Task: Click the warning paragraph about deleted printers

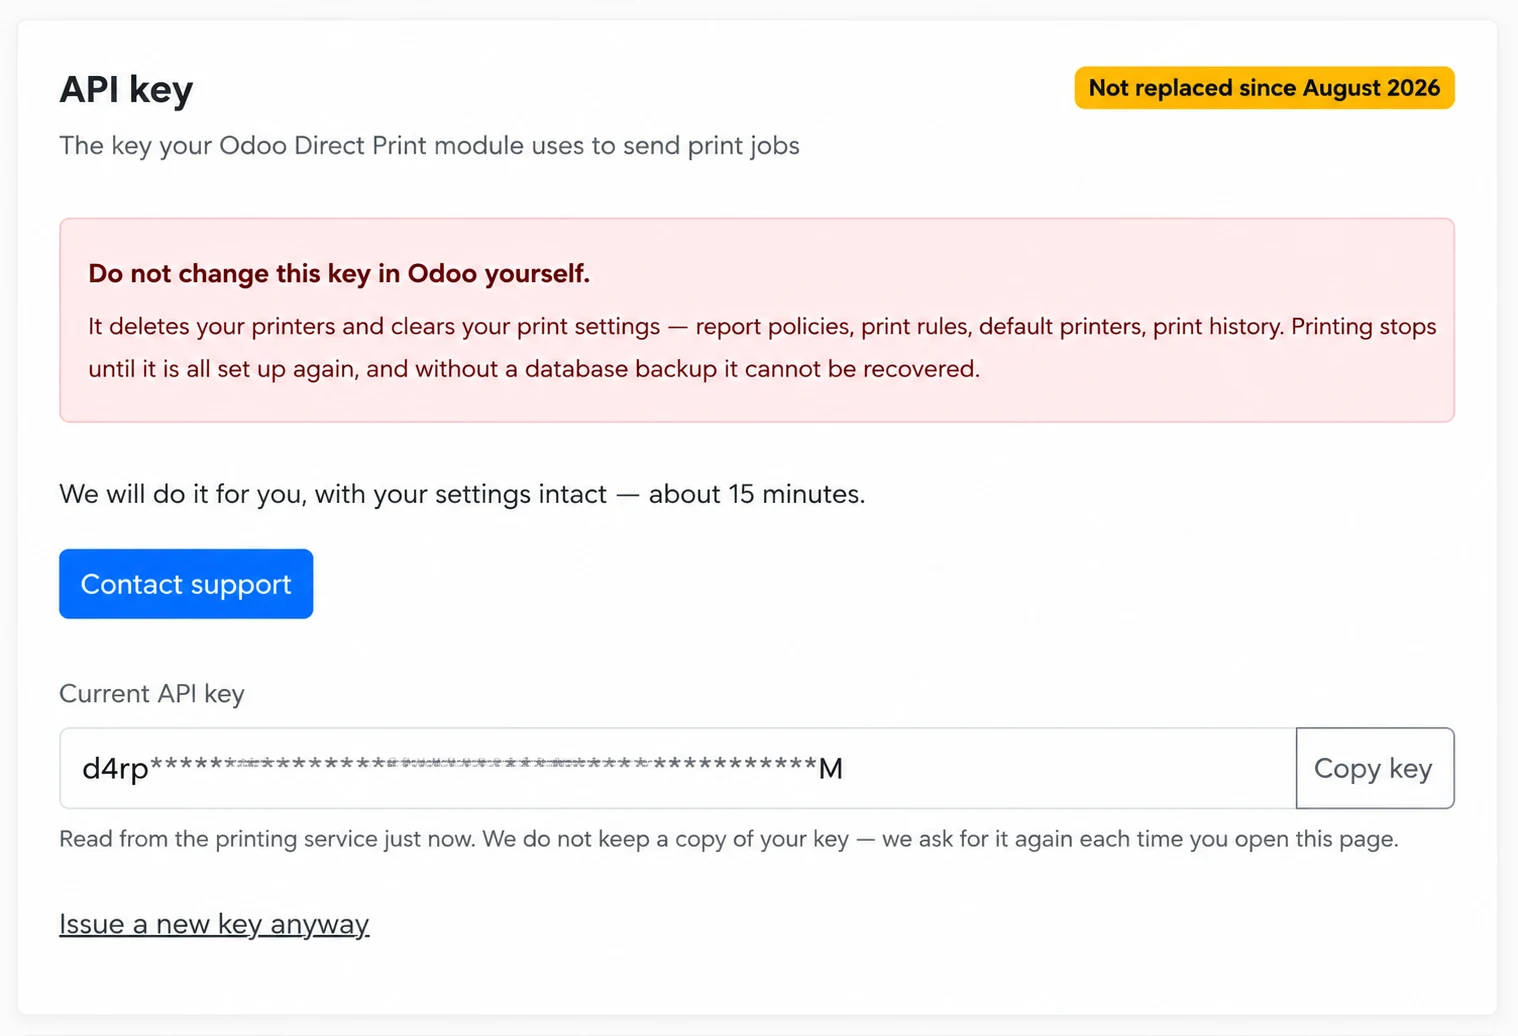Action: 762,348
